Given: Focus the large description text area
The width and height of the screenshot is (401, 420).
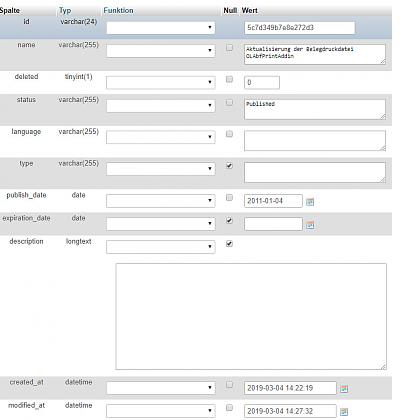Looking at the screenshot, I should [x=251, y=316].
